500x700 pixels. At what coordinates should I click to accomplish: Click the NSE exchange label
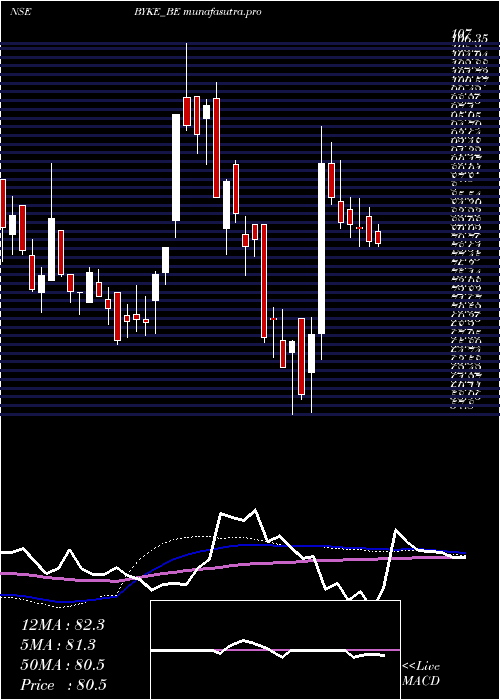[20, 12]
